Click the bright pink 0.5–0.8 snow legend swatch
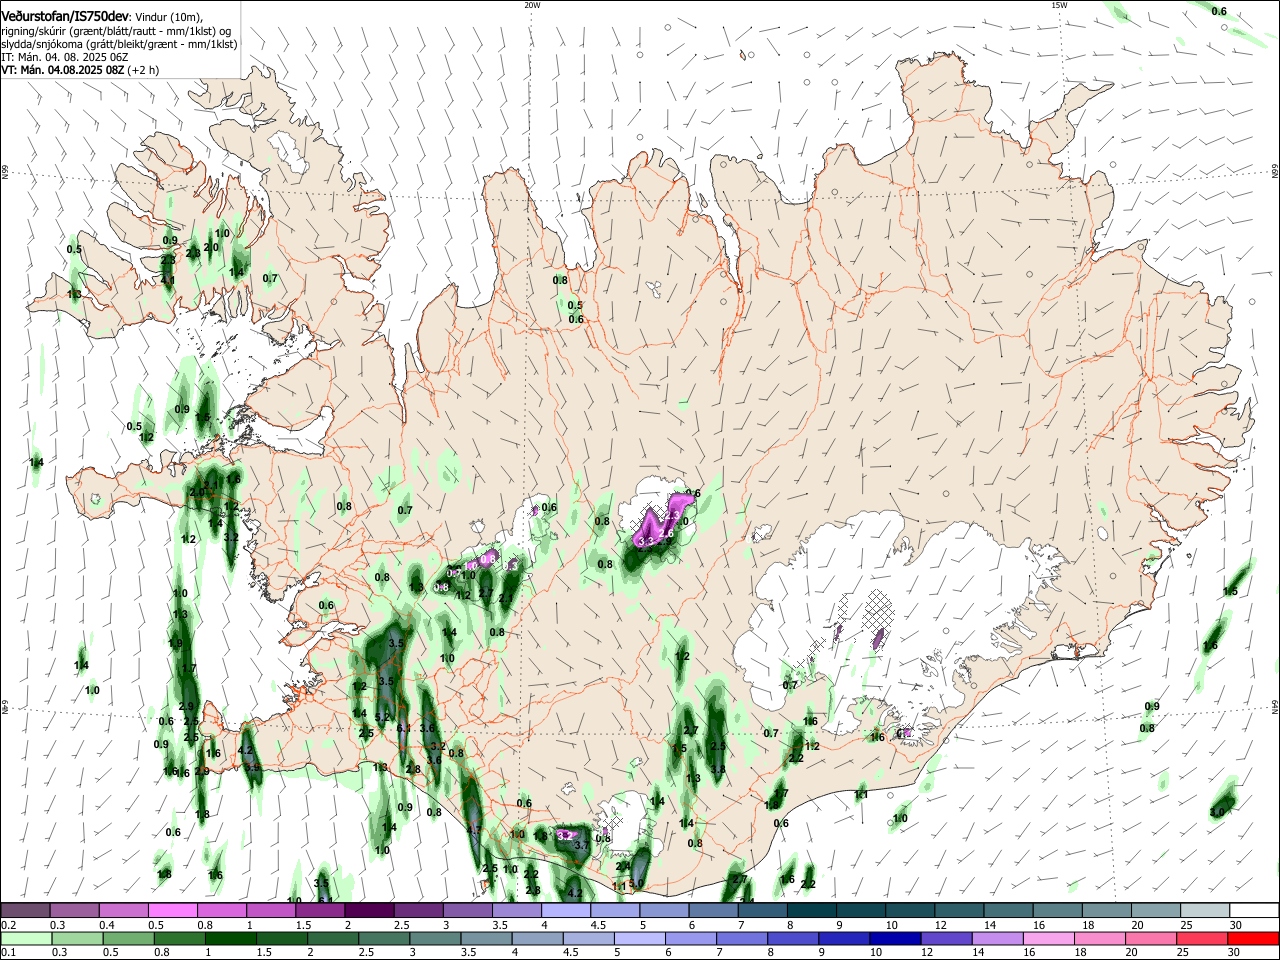The height and width of the screenshot is (960, 1280). [172, 910]
